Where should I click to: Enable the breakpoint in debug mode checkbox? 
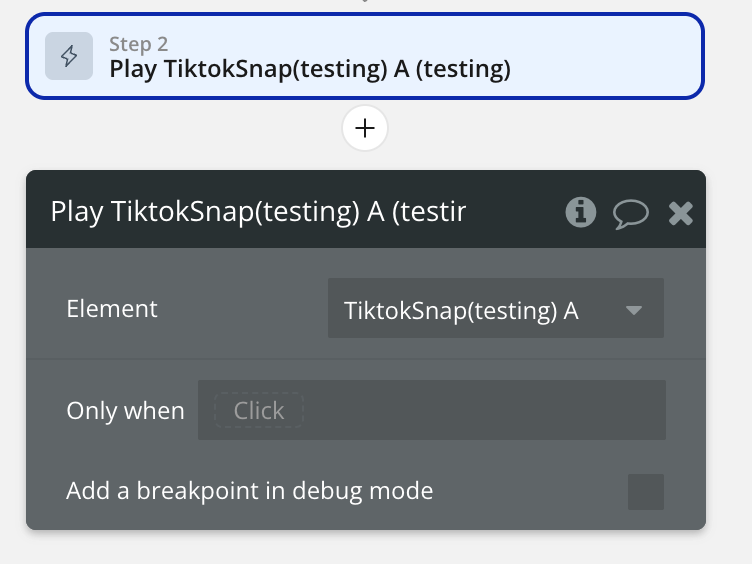click(645, 492)
